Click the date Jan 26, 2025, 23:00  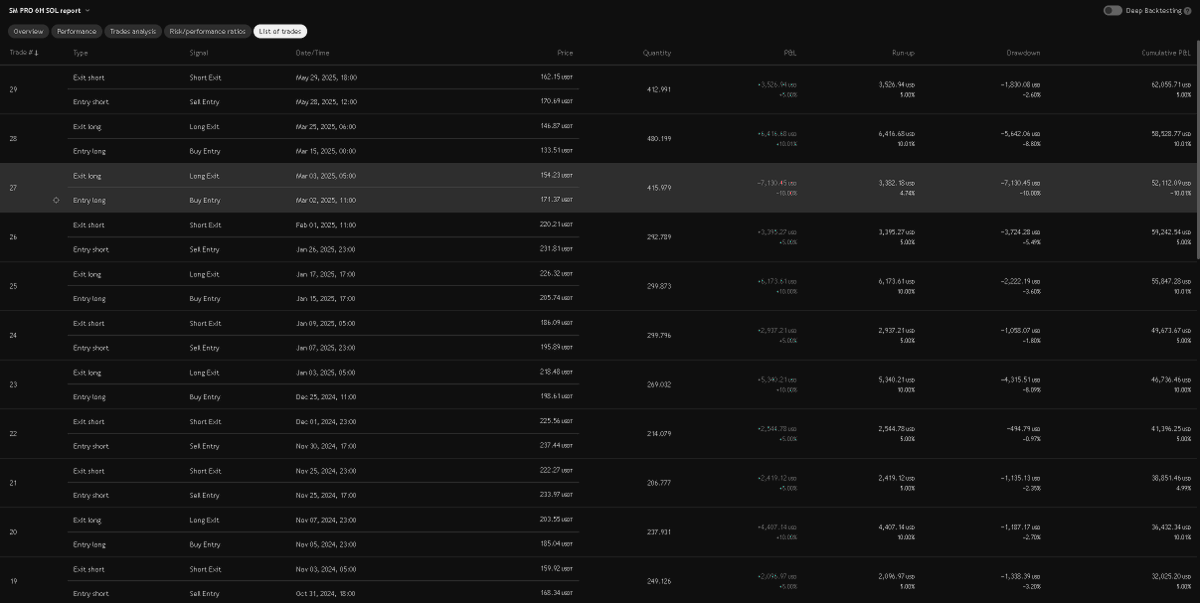click(326, 249)
